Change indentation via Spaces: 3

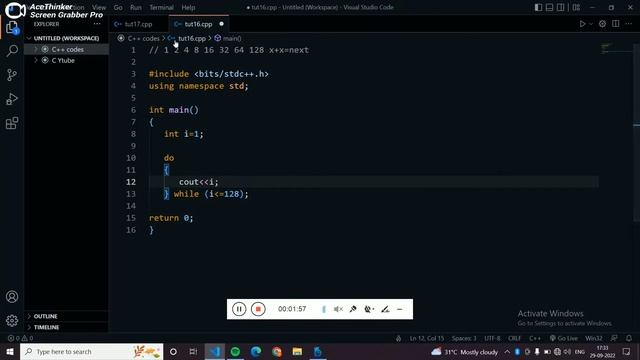tap(464, 338)
